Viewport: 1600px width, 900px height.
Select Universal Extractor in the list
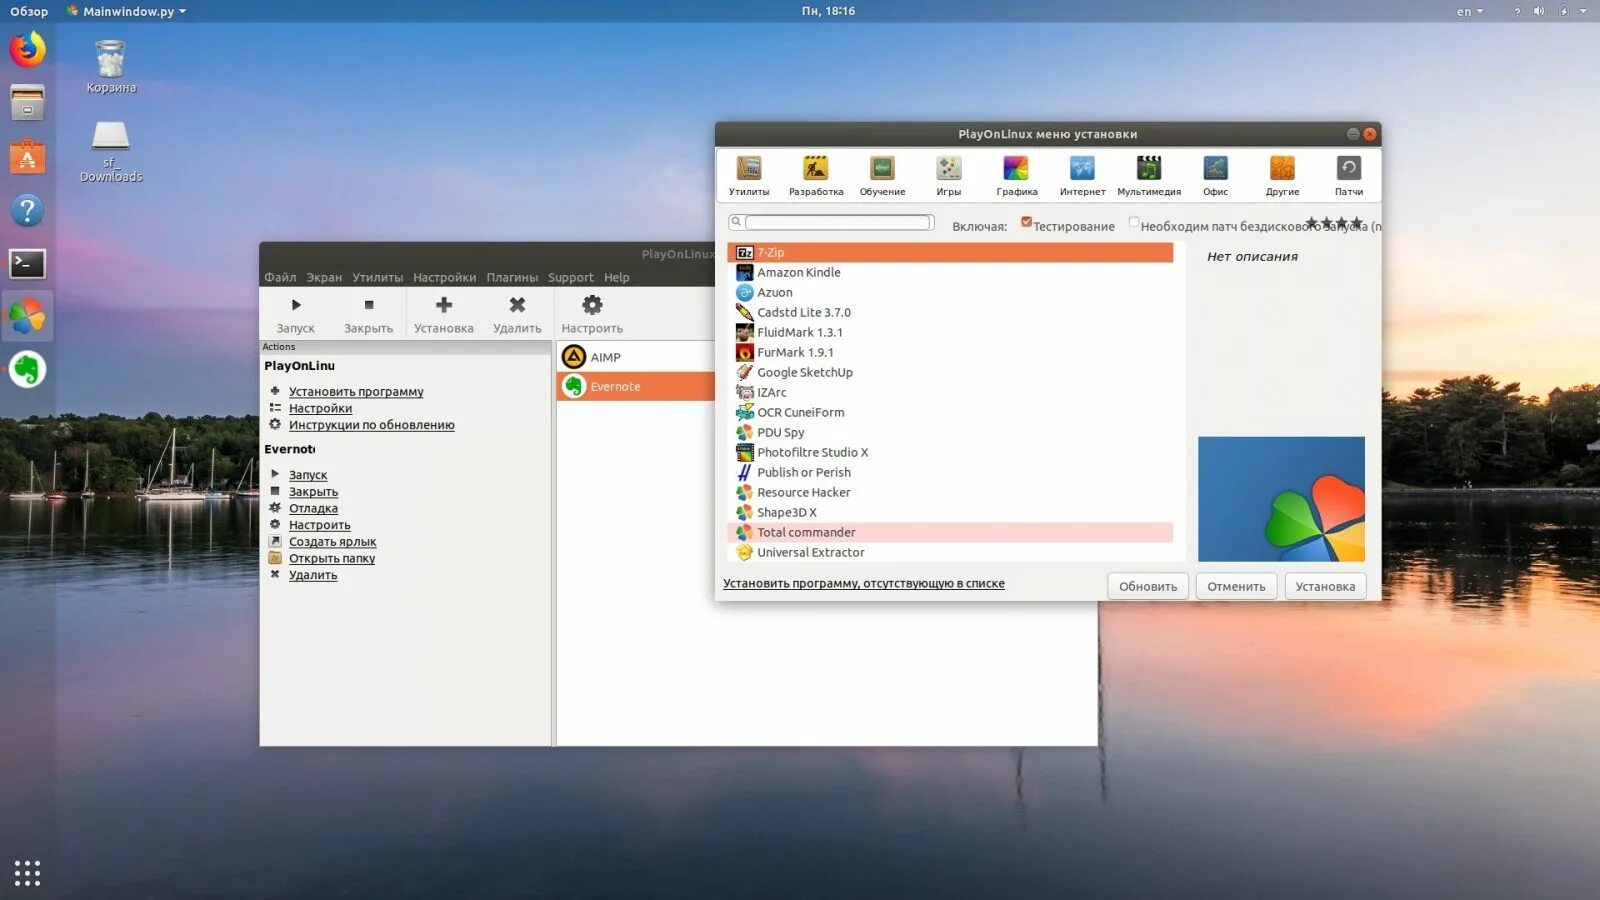click(x=950, y=552)
